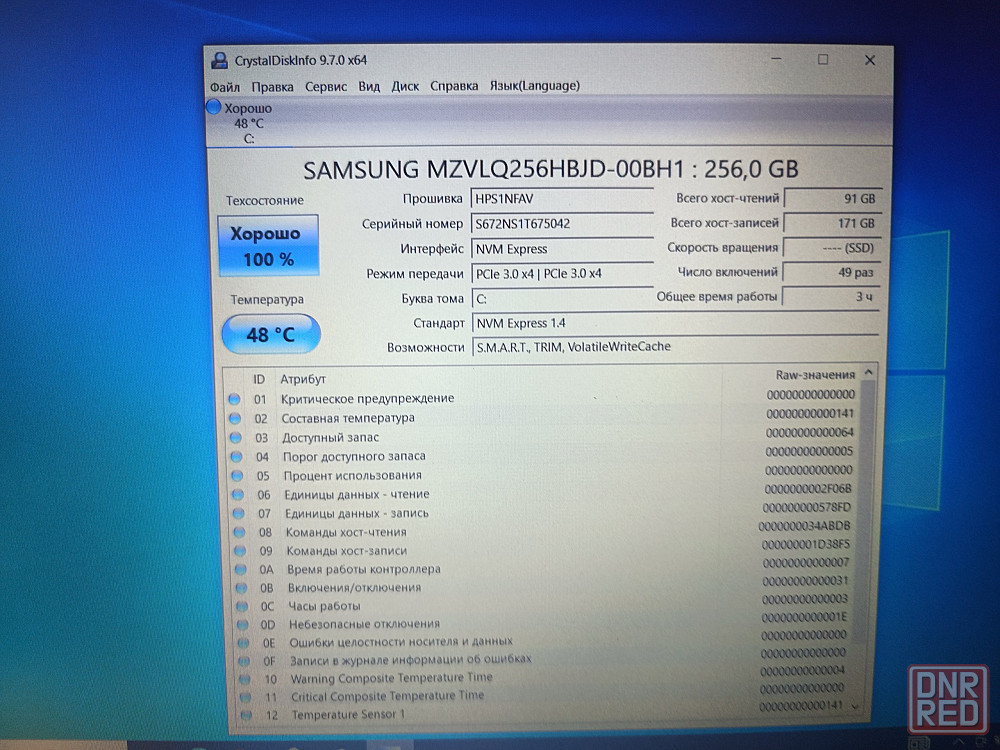The height and width of the screenshot is (750, 1000).
Task: Click the CrystalDiskInfo title bar app icon
Action: point(219,60)
